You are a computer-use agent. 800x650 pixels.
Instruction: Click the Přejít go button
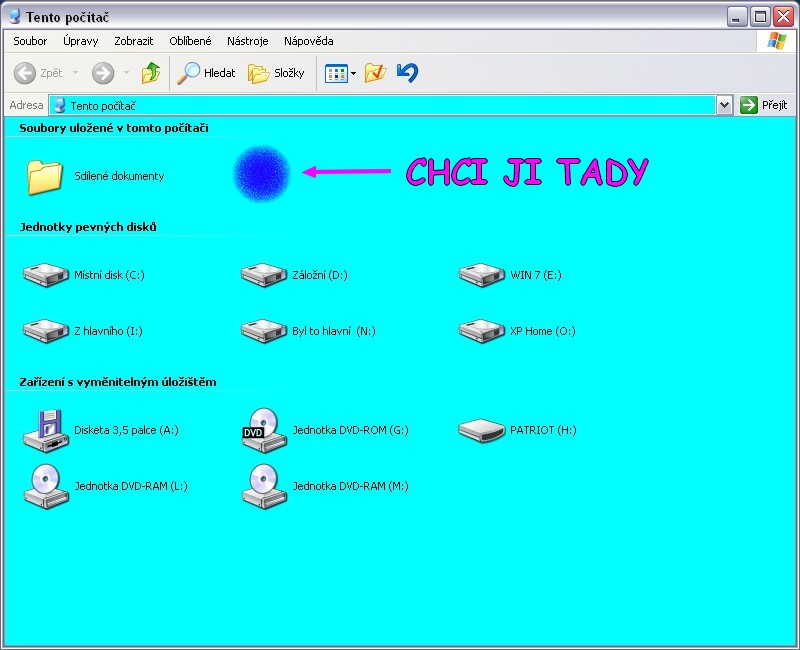(x=764, y=105)
